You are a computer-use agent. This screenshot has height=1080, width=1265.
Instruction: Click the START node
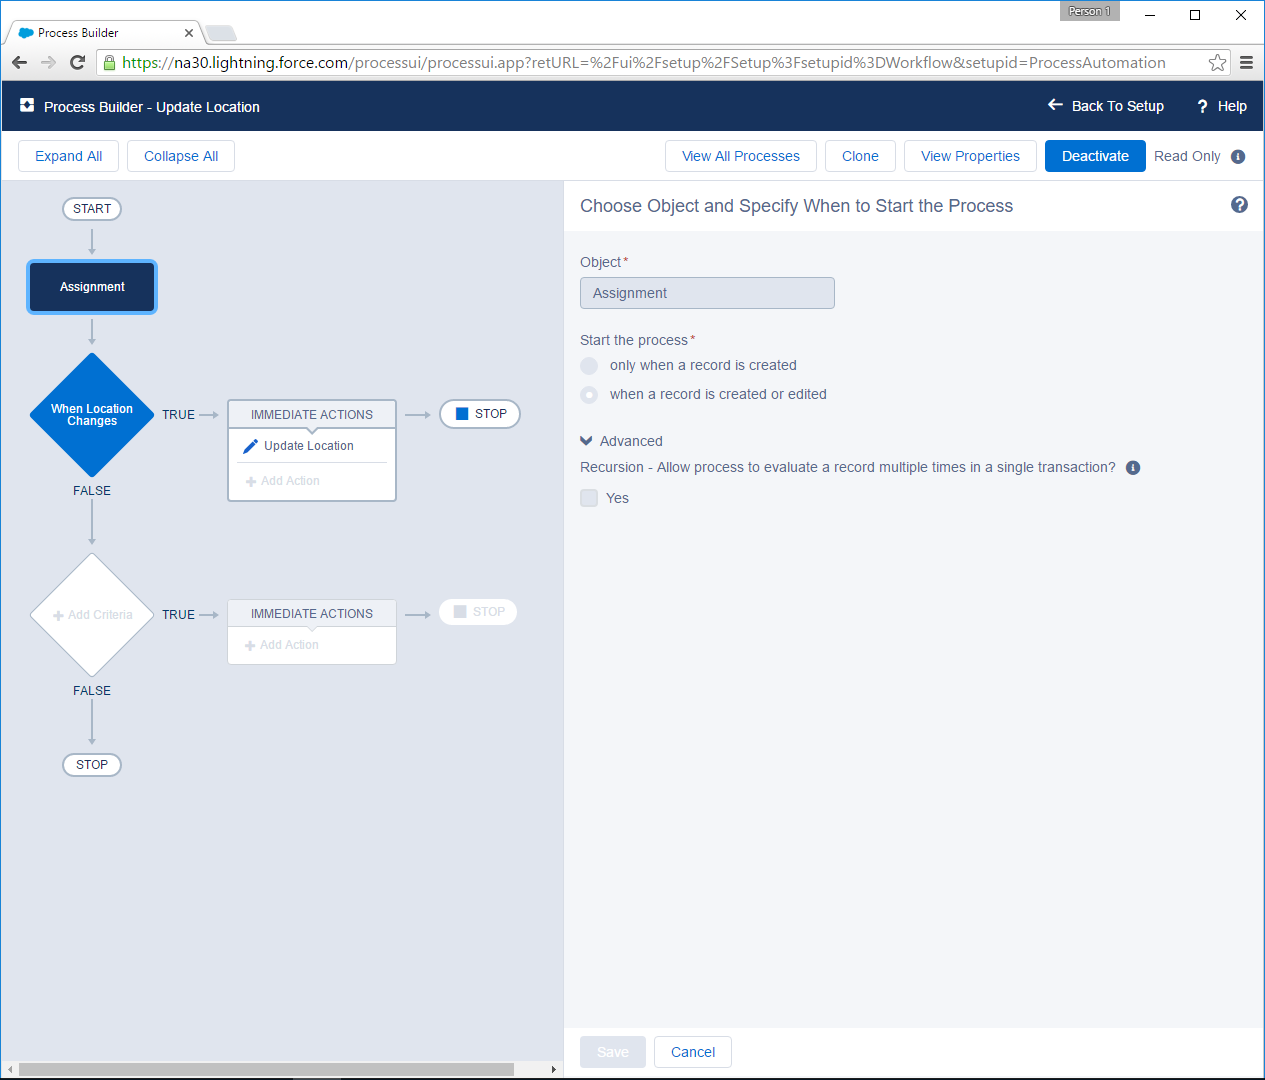pyautogui.click(x=92, y=209)
